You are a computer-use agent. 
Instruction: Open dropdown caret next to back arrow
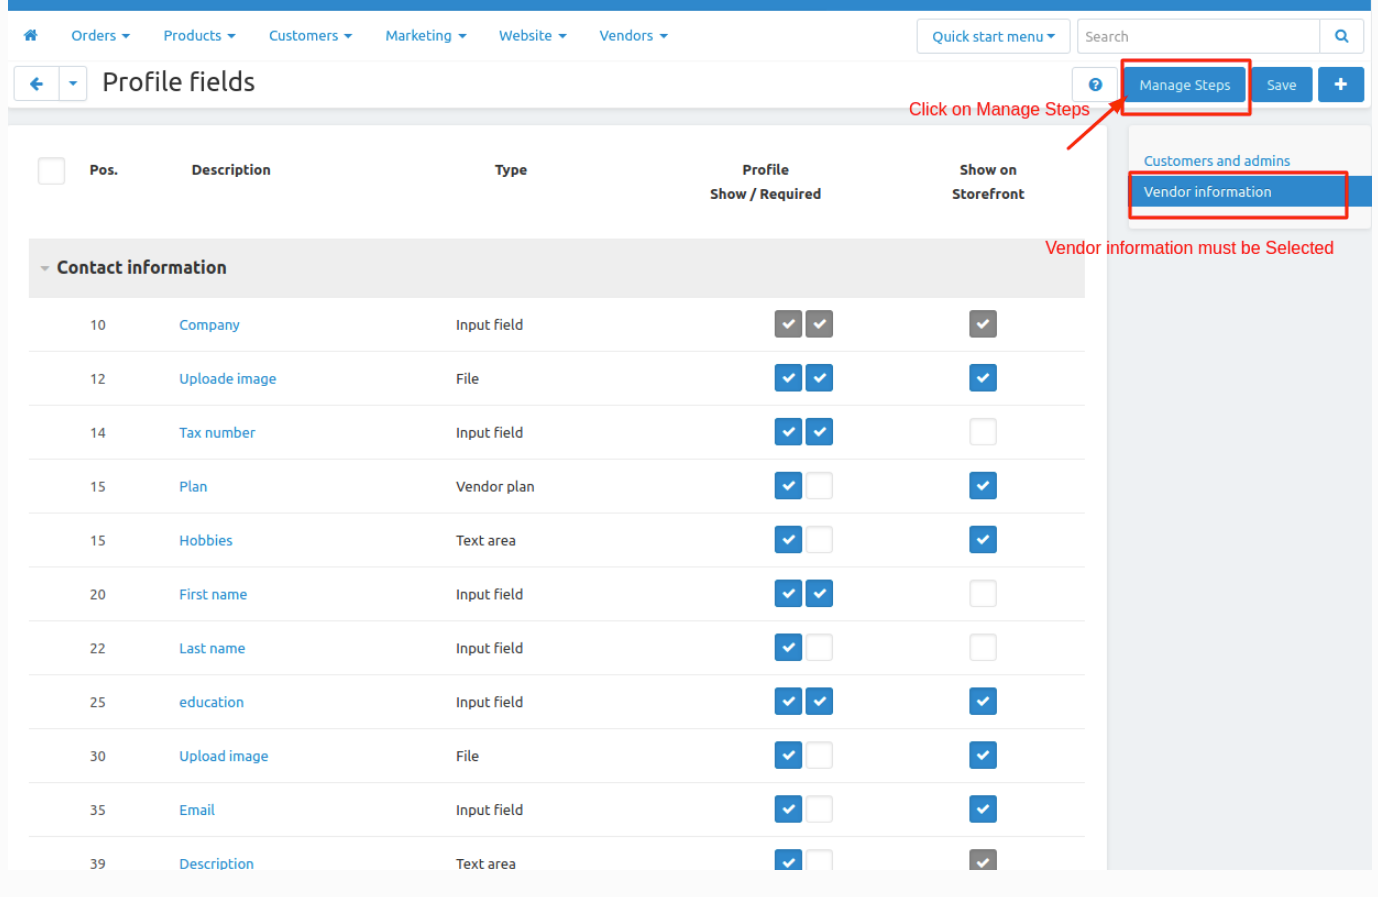(x=73, y=84)
